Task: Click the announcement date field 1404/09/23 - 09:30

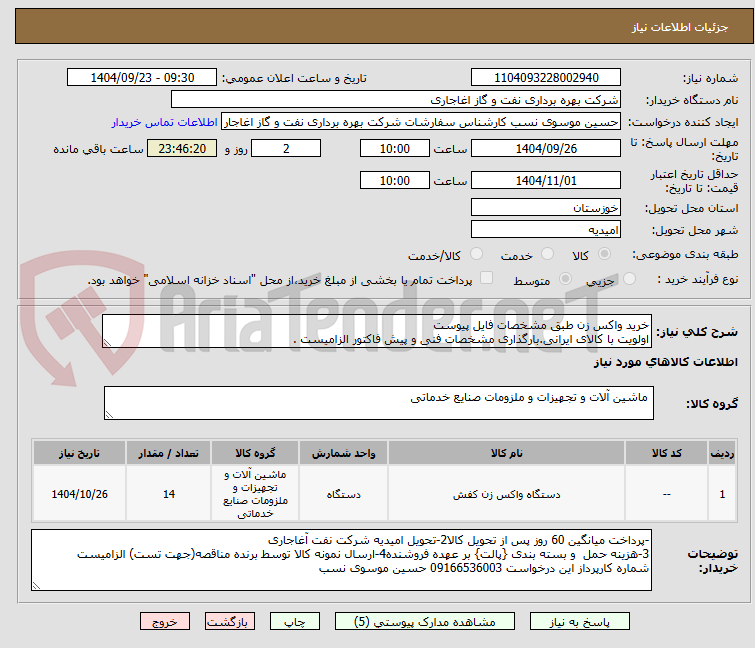Action: point(142,78)
